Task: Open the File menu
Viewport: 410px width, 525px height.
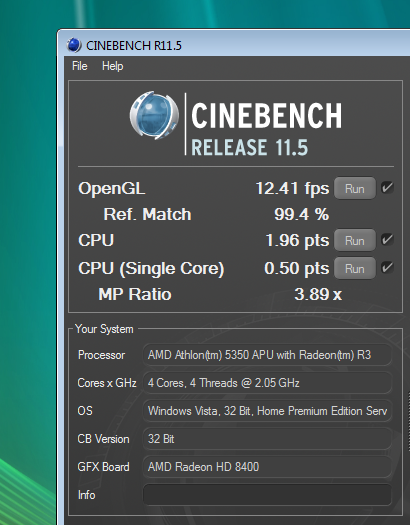Action: click(x=80, y=66)
